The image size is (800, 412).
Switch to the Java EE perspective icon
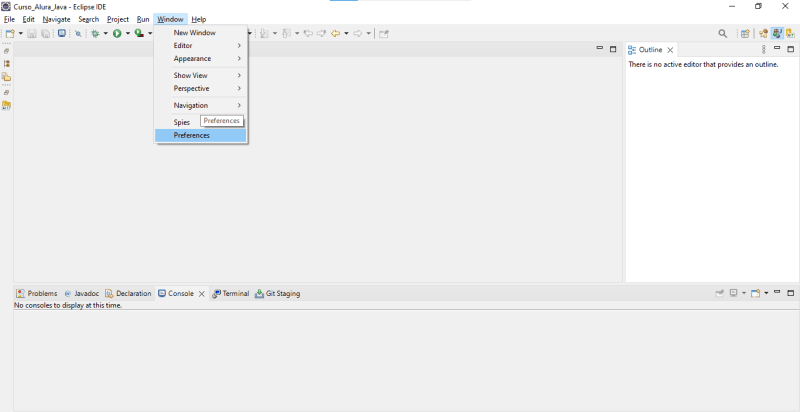763,34
